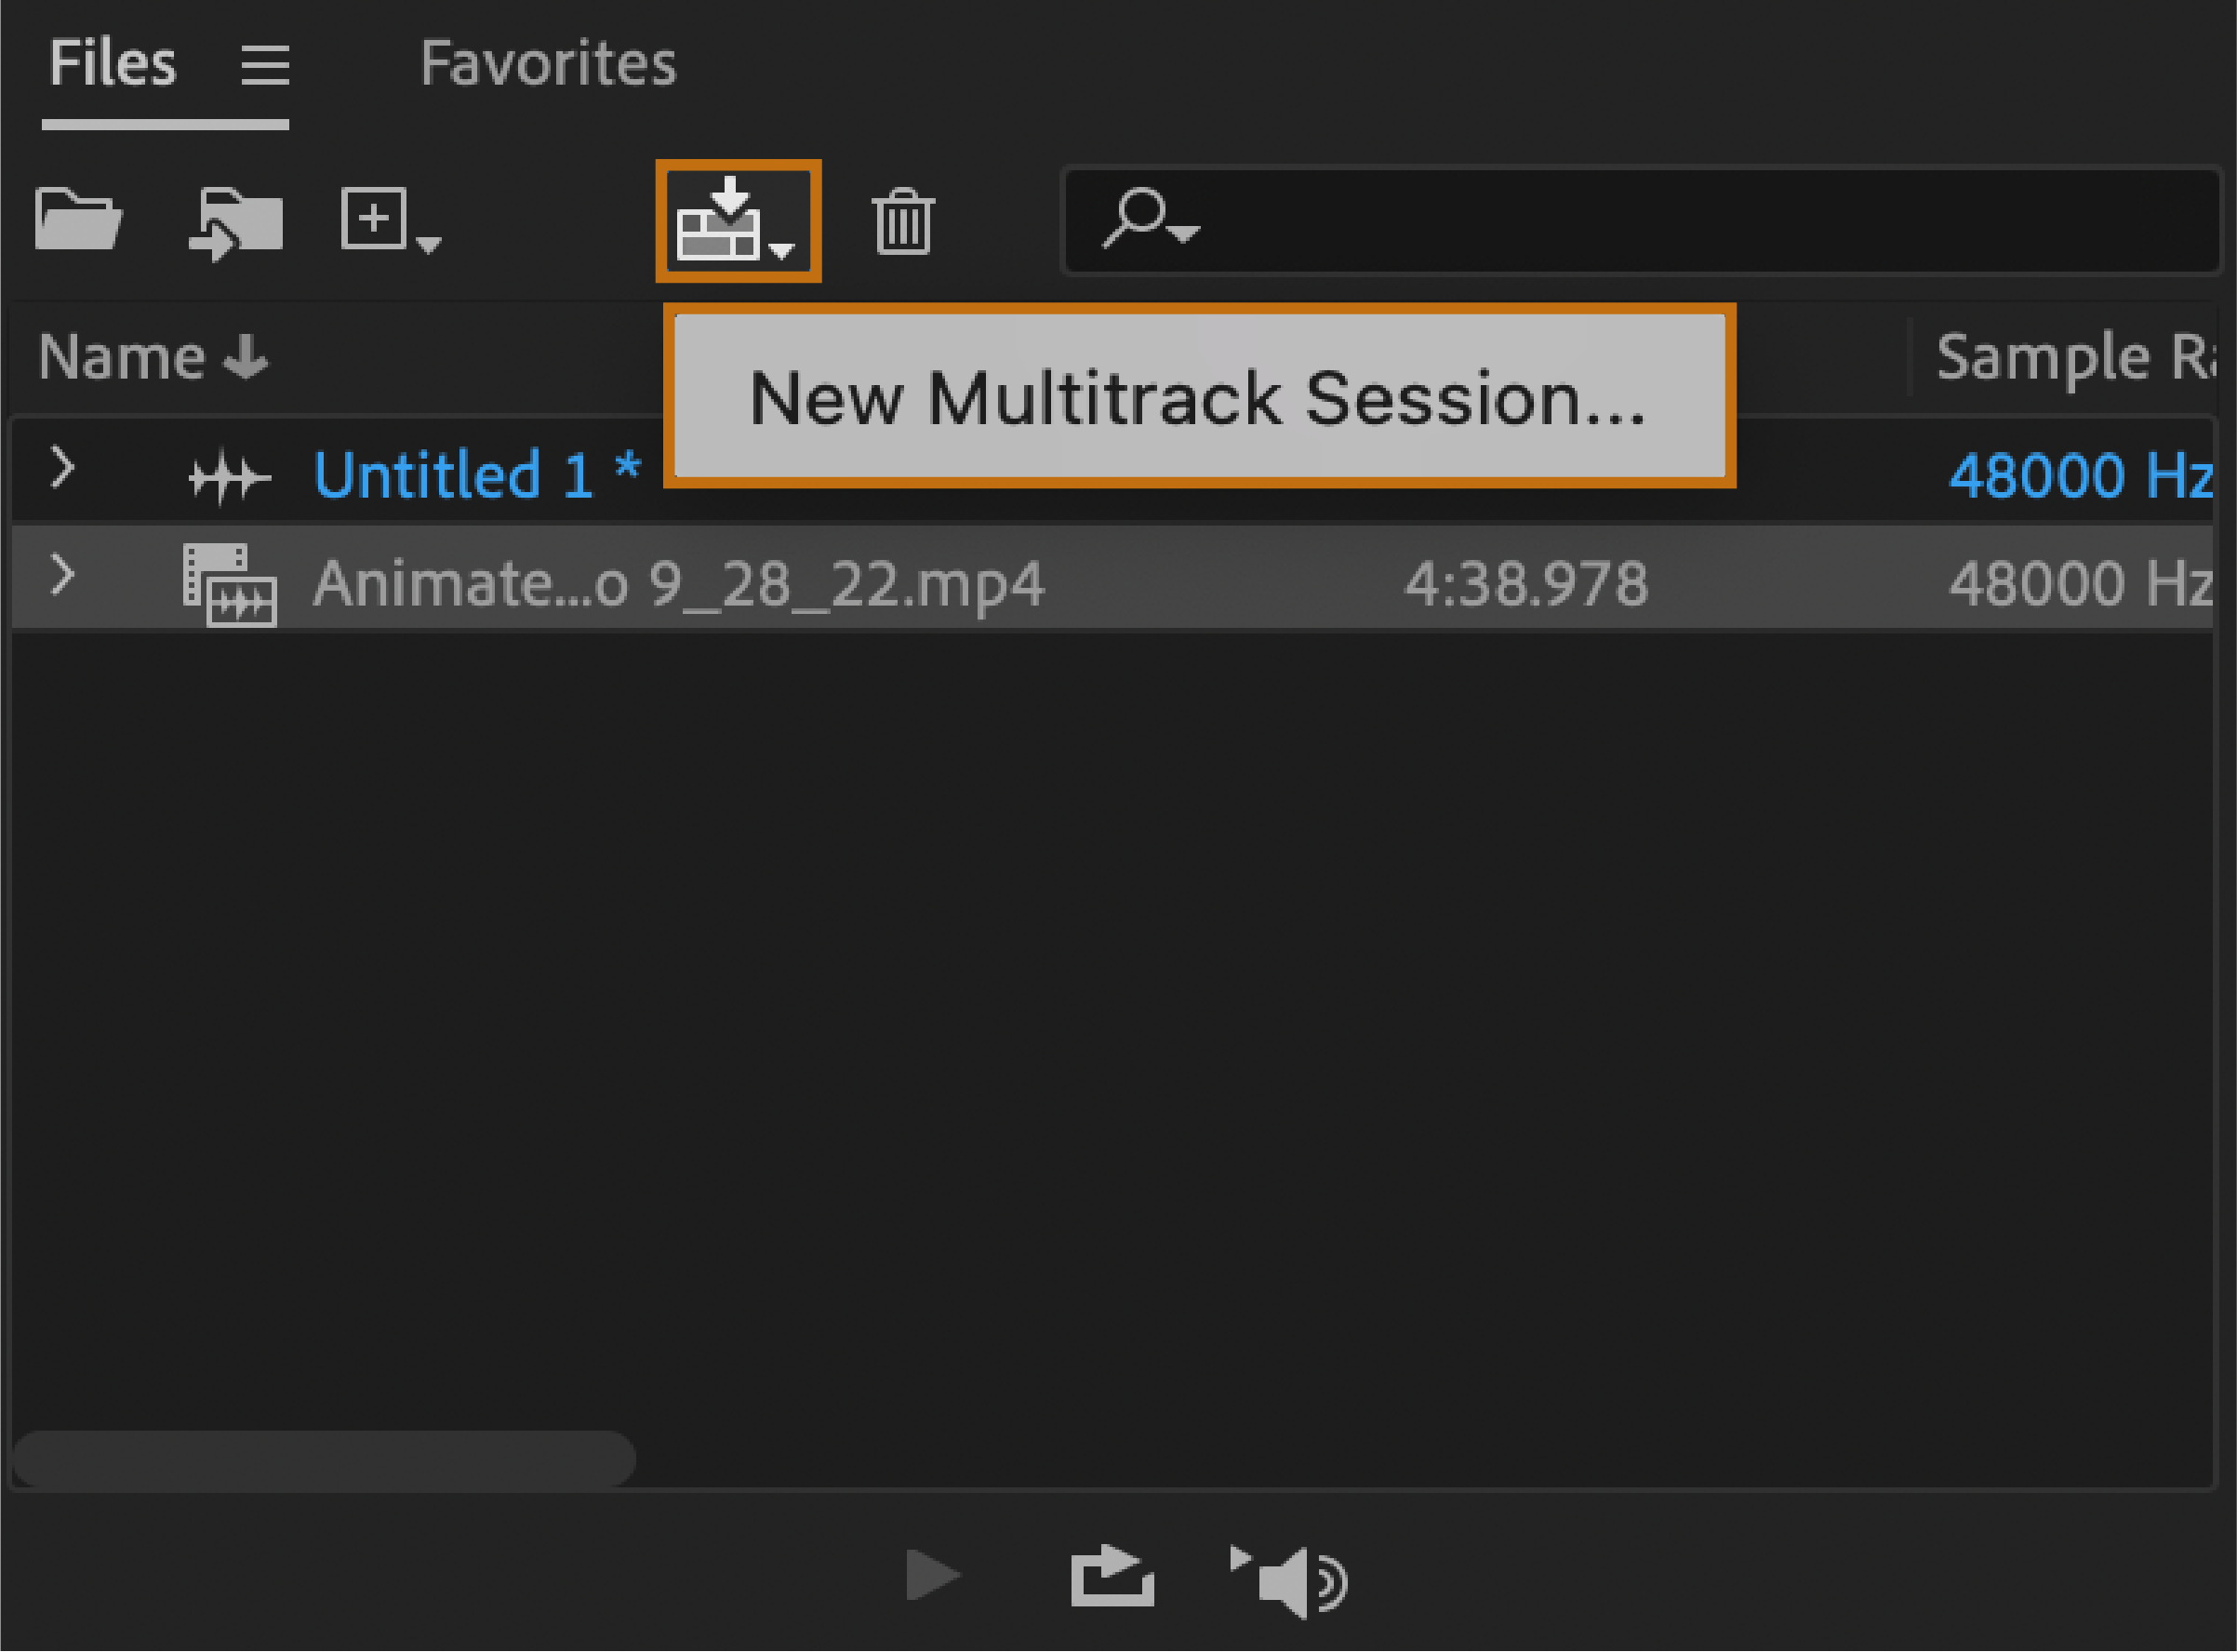Screen dimensions: 2237x1652
Task: Delete selected file with the trash icon
Action: 903,222
